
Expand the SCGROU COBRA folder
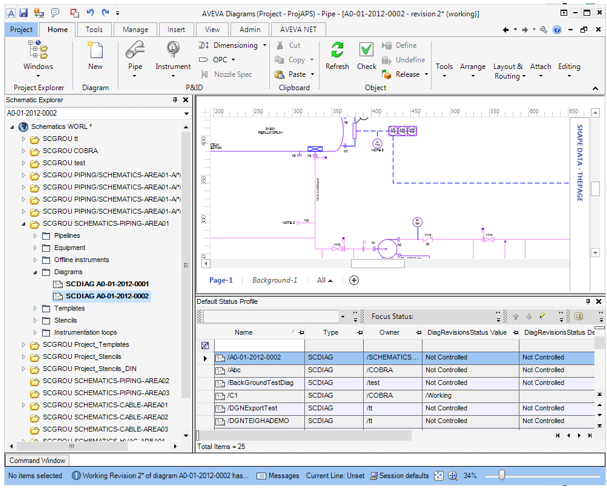(24, 151)
